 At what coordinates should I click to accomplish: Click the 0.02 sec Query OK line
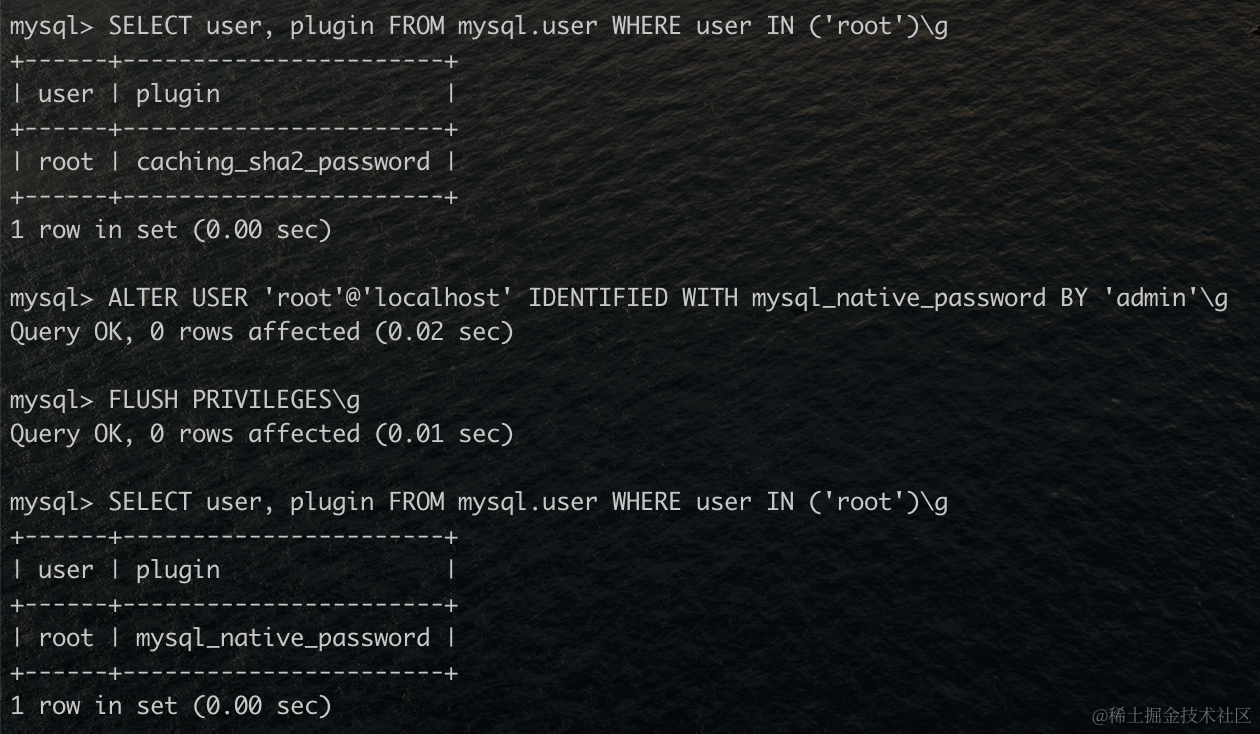coord(261,332)
